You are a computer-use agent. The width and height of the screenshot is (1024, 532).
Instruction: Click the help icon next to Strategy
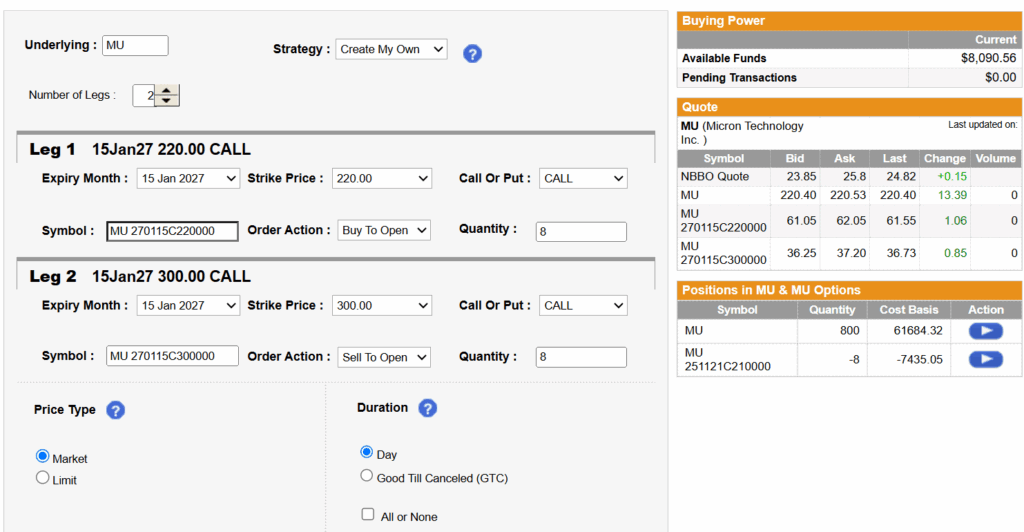coord(473,53)
